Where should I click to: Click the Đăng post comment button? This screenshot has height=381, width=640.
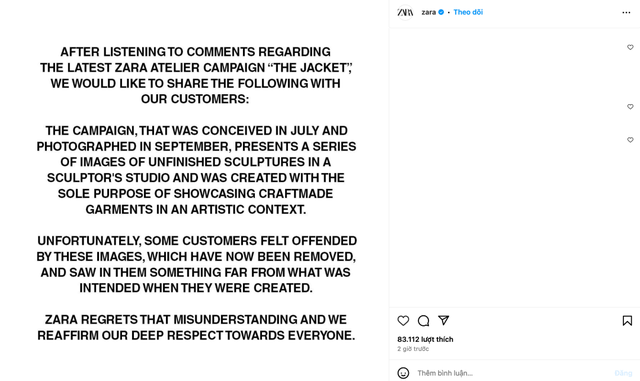point(623,373)
